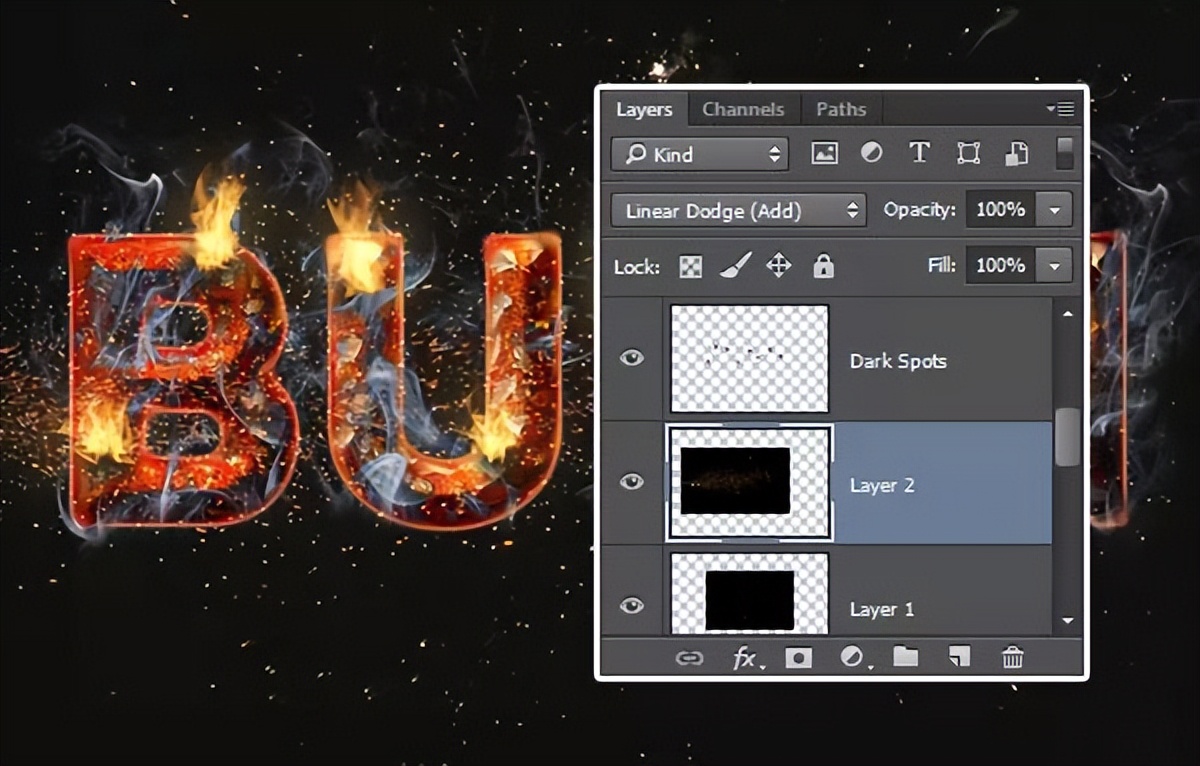This screenshot has height=766, width=1200.
Task: Click the layers scroll down arrow
Action: point(1067,621)
